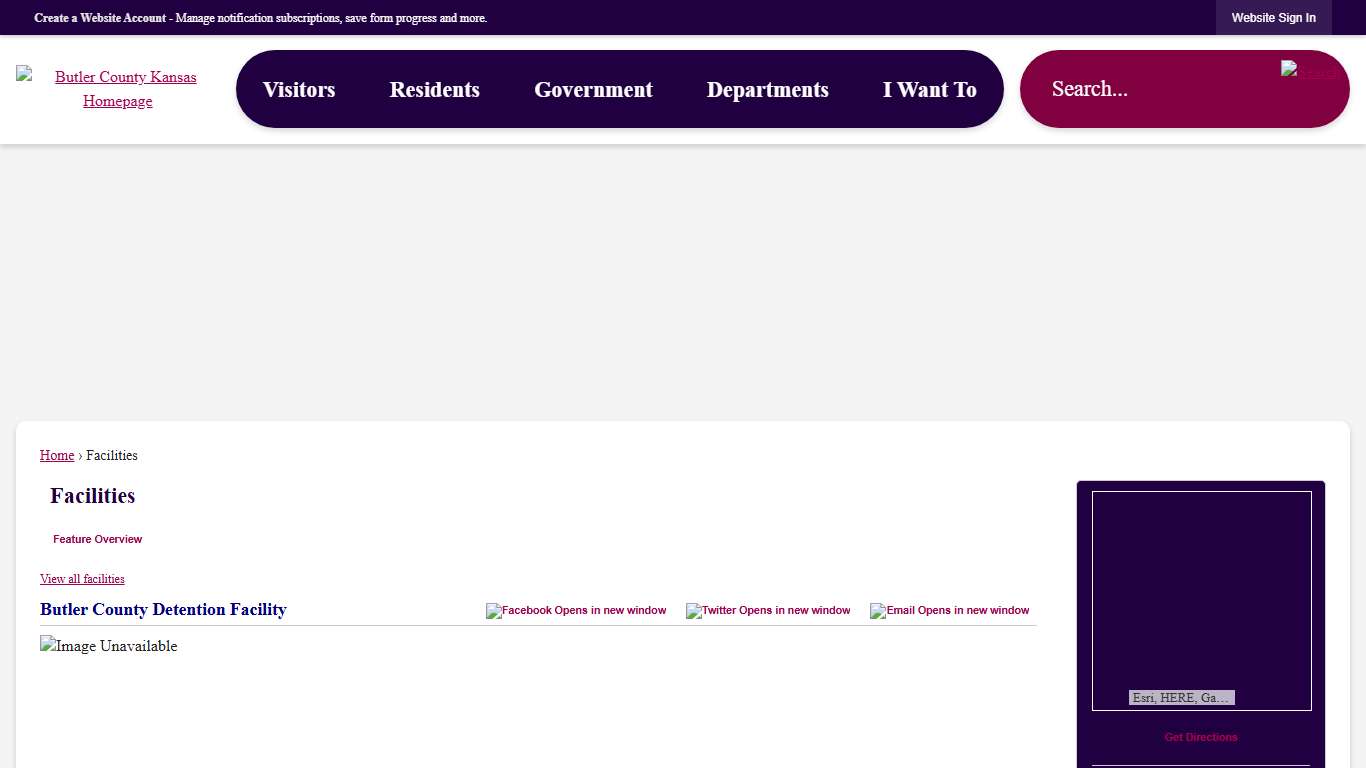This screenshot has width=1366, height=768.
Task: Expand the I Want To menu
Action: coord(929,90)
